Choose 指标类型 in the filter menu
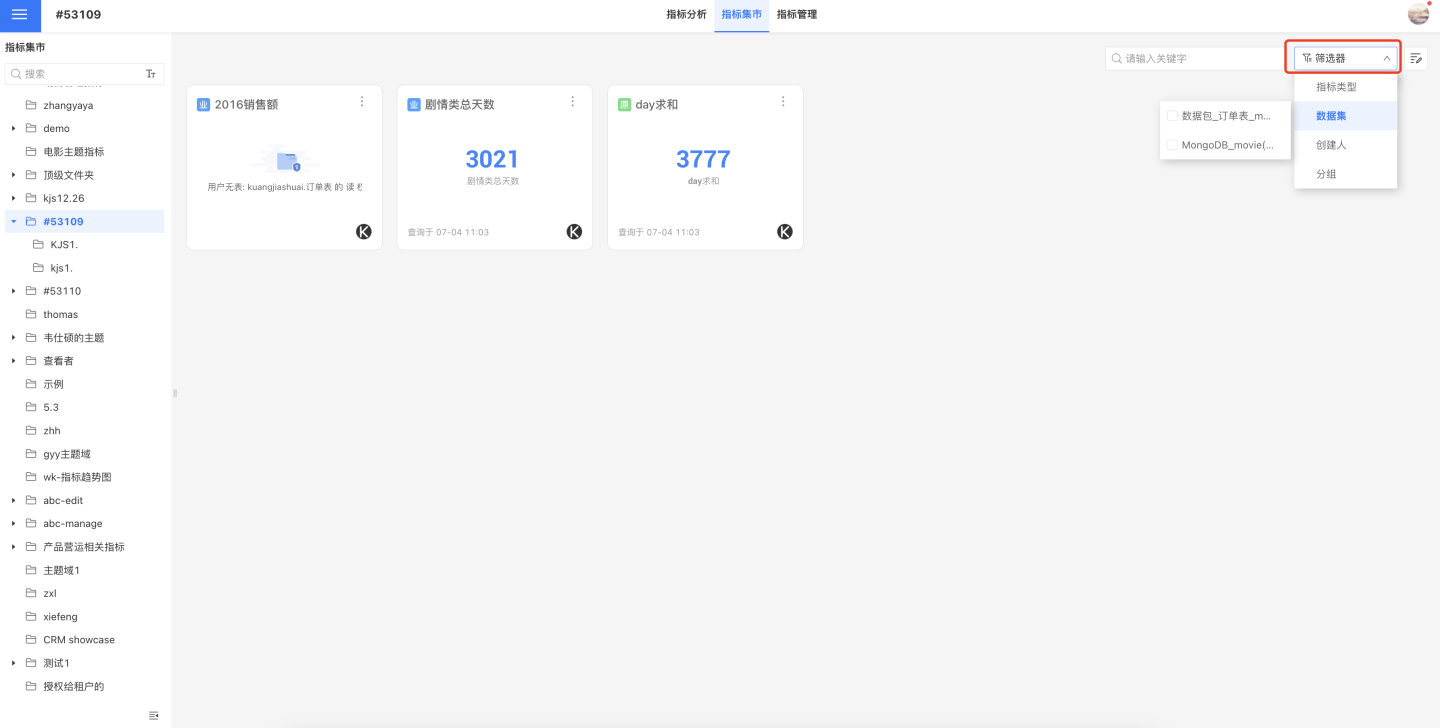Screen dimensions: 1440x728 click(1345, 87)
